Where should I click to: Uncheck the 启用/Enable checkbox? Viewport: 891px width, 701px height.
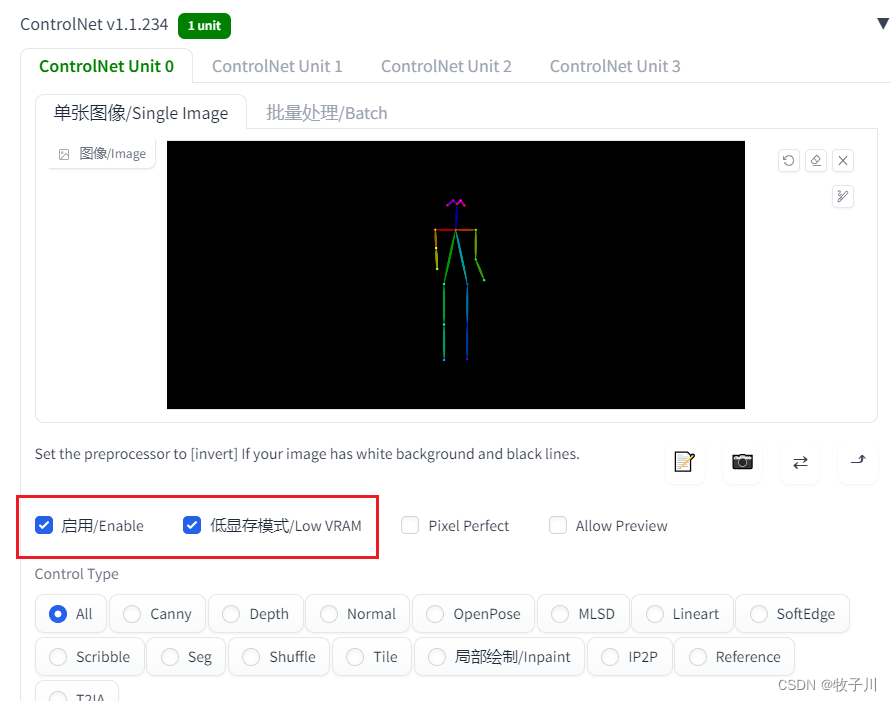pyautogui.click(x=44, y=525)
